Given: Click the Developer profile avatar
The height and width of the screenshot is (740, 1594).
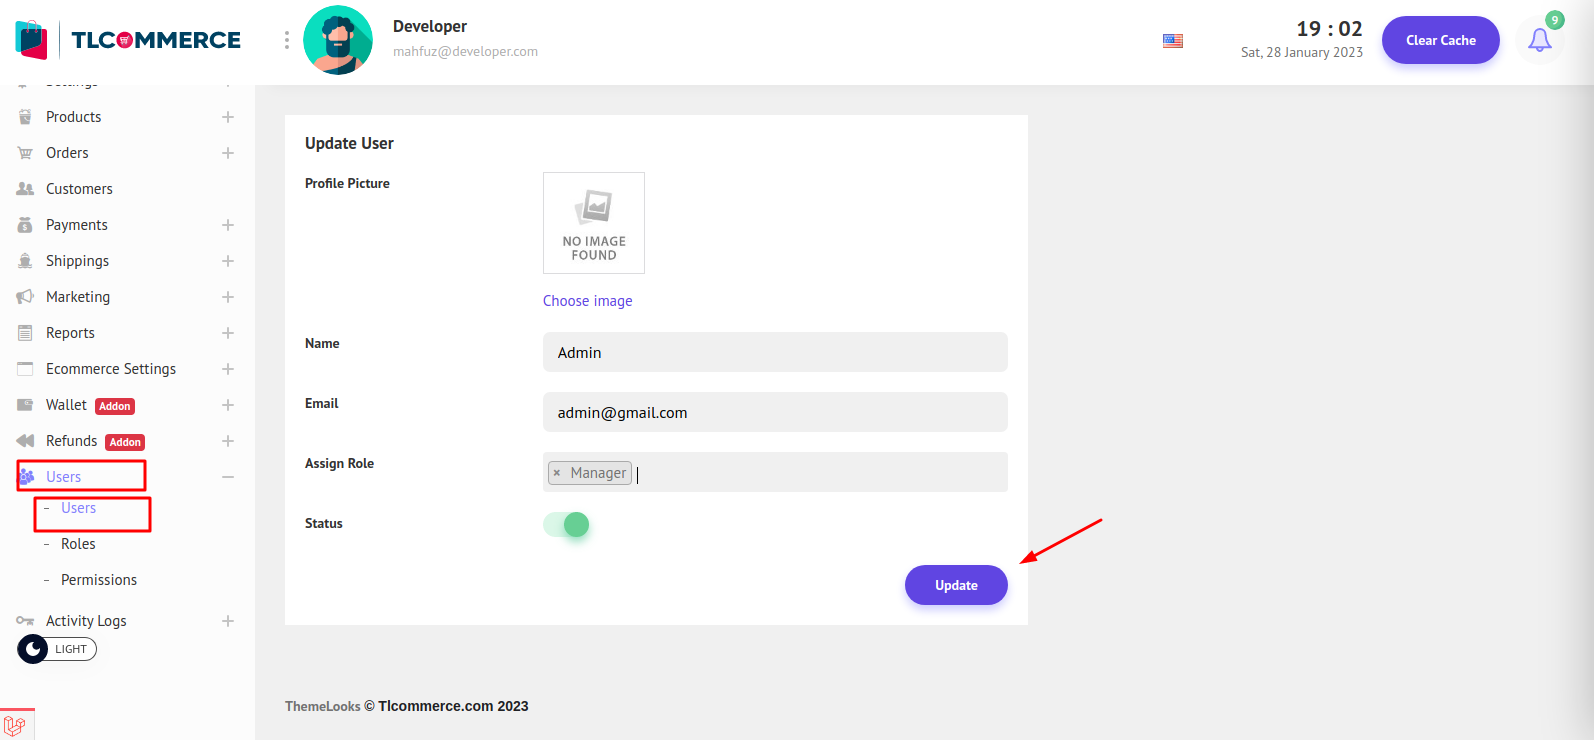Looking at the screenshot, I should 338,40.
